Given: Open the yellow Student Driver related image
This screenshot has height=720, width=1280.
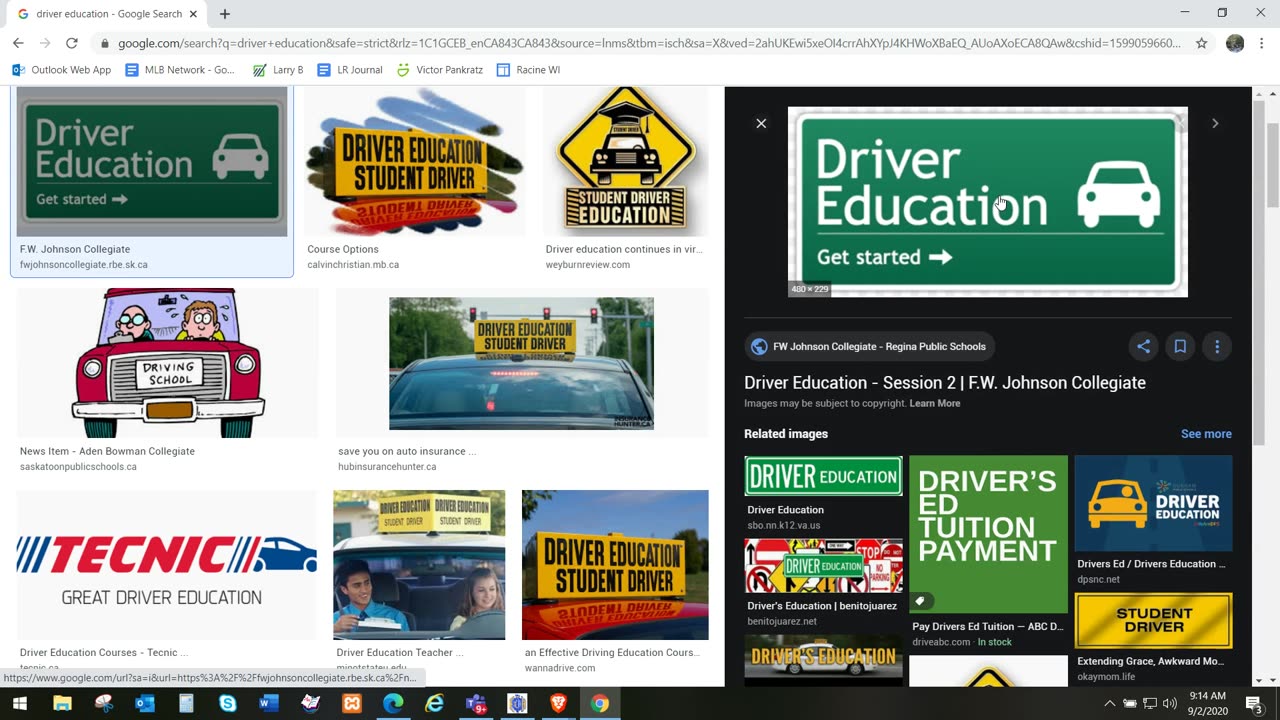Looking at the screenshot, I should [1153, 620].
